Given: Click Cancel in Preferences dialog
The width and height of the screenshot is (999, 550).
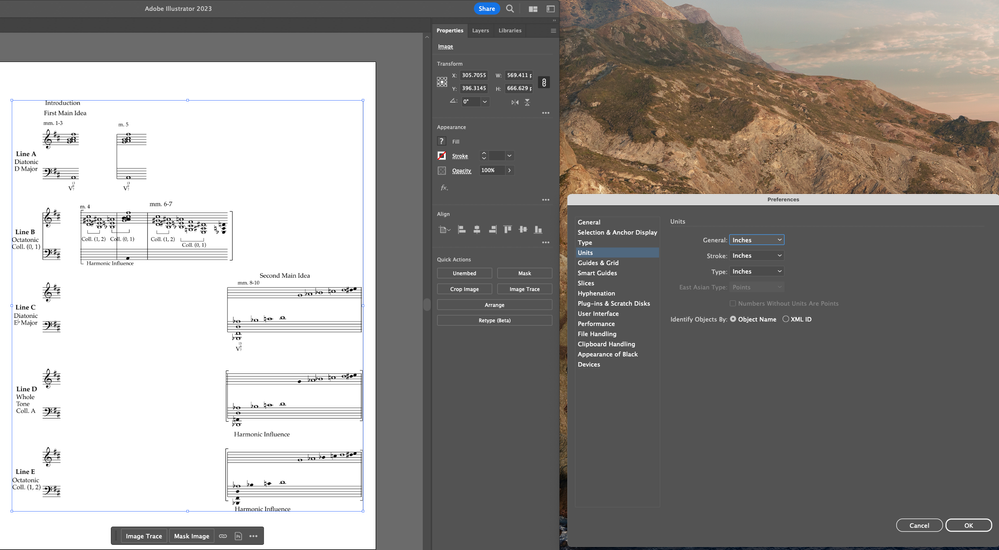Looking at the screenshot, I should [919, 526].
